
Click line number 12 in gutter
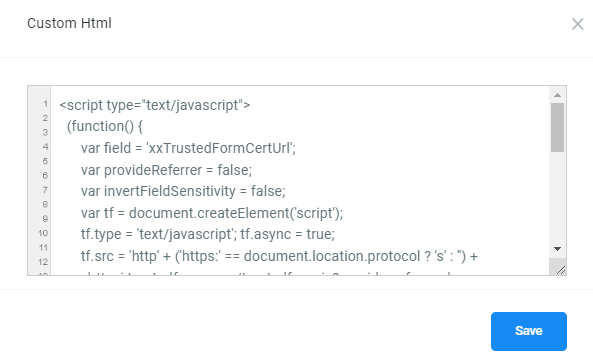(43, 262)
